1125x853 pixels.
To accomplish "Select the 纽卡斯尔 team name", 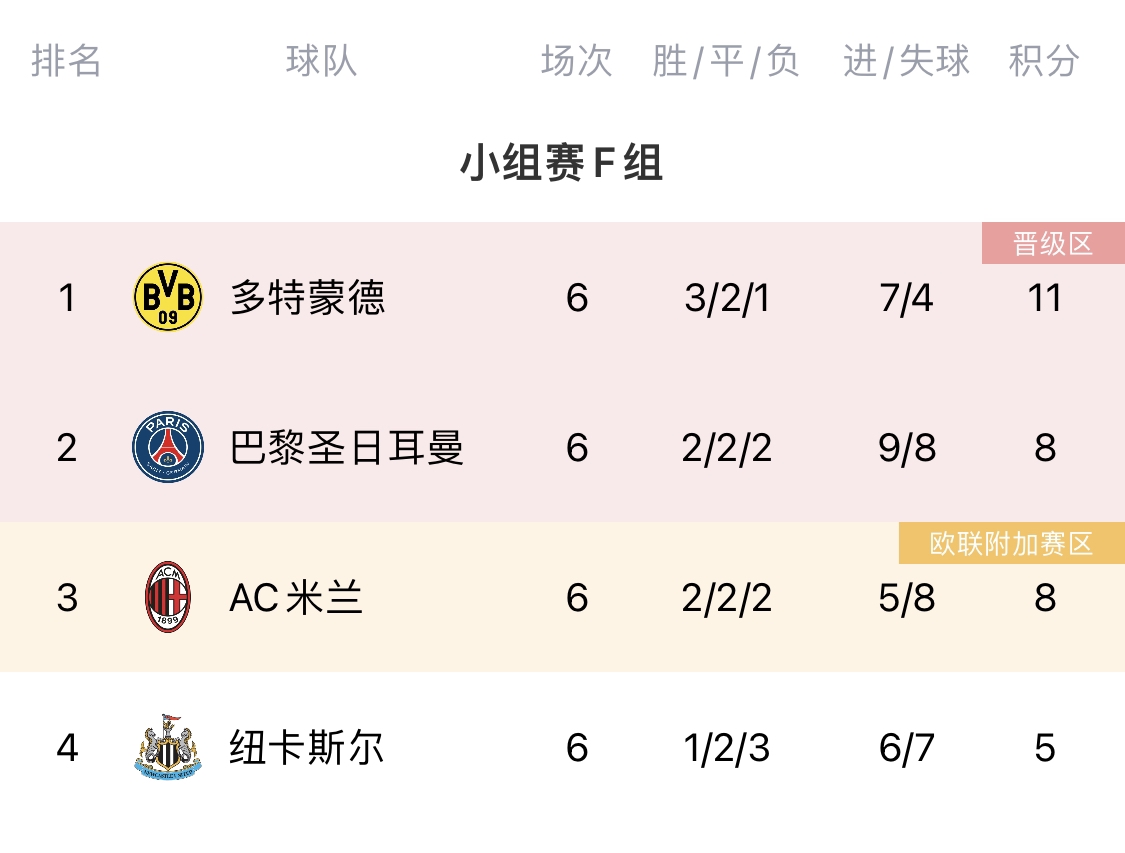I will (x=306, y=748).
